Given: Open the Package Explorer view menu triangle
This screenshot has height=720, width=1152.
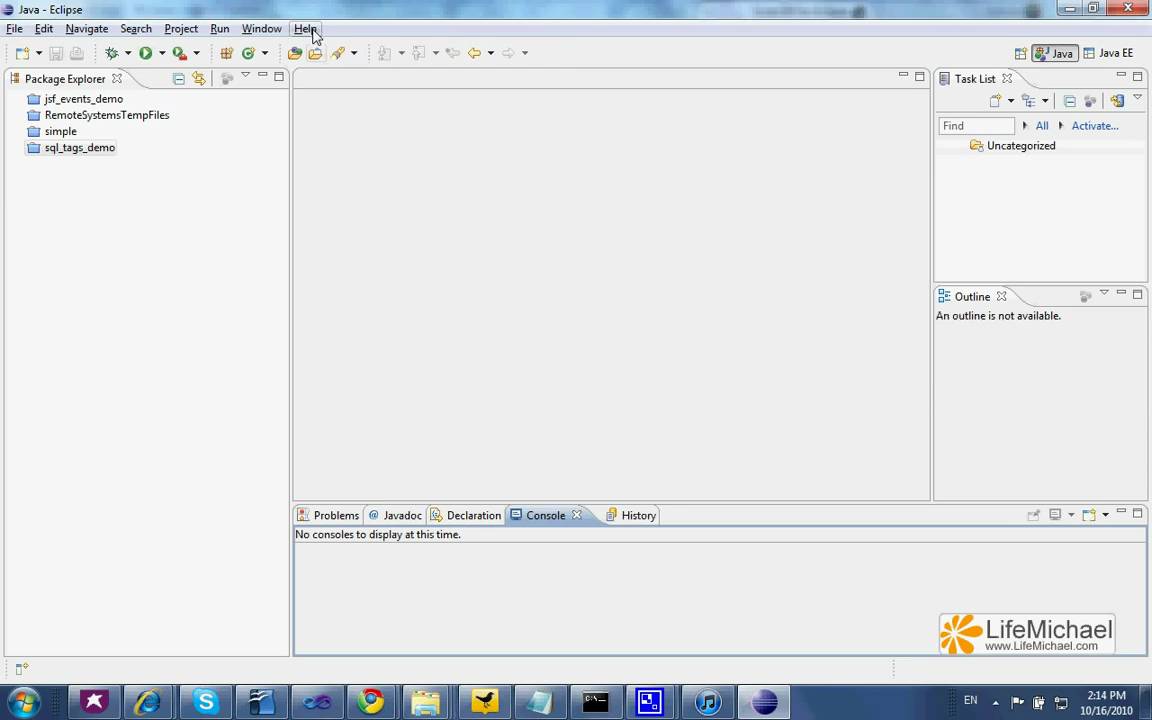Looking at the screenshot, I should [x=245, y=76].
